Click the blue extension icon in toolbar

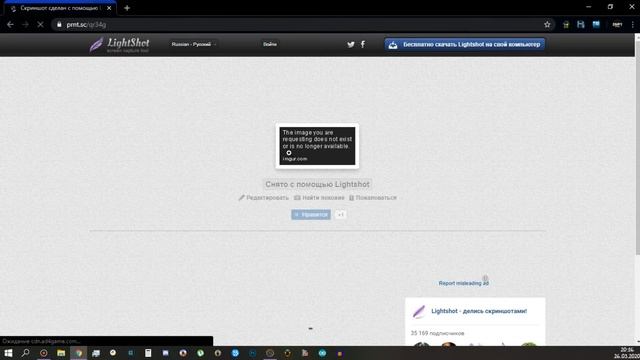pyautogui.click(x=596, y=24)
